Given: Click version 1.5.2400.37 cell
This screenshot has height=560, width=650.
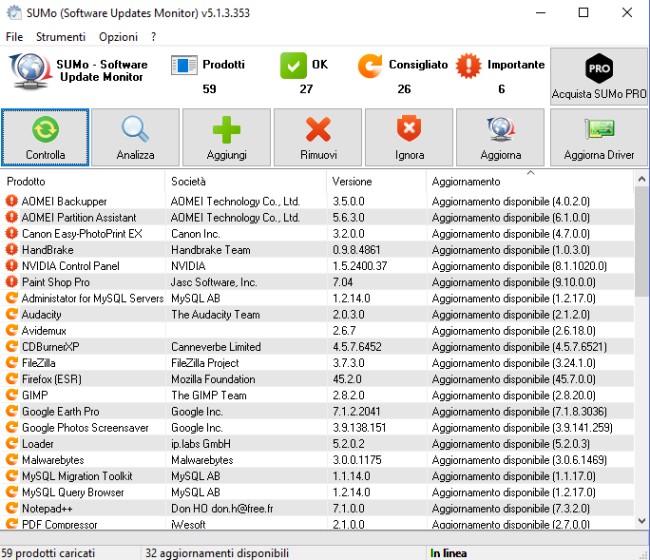Looking at the screenshot, I should point(359,266).
